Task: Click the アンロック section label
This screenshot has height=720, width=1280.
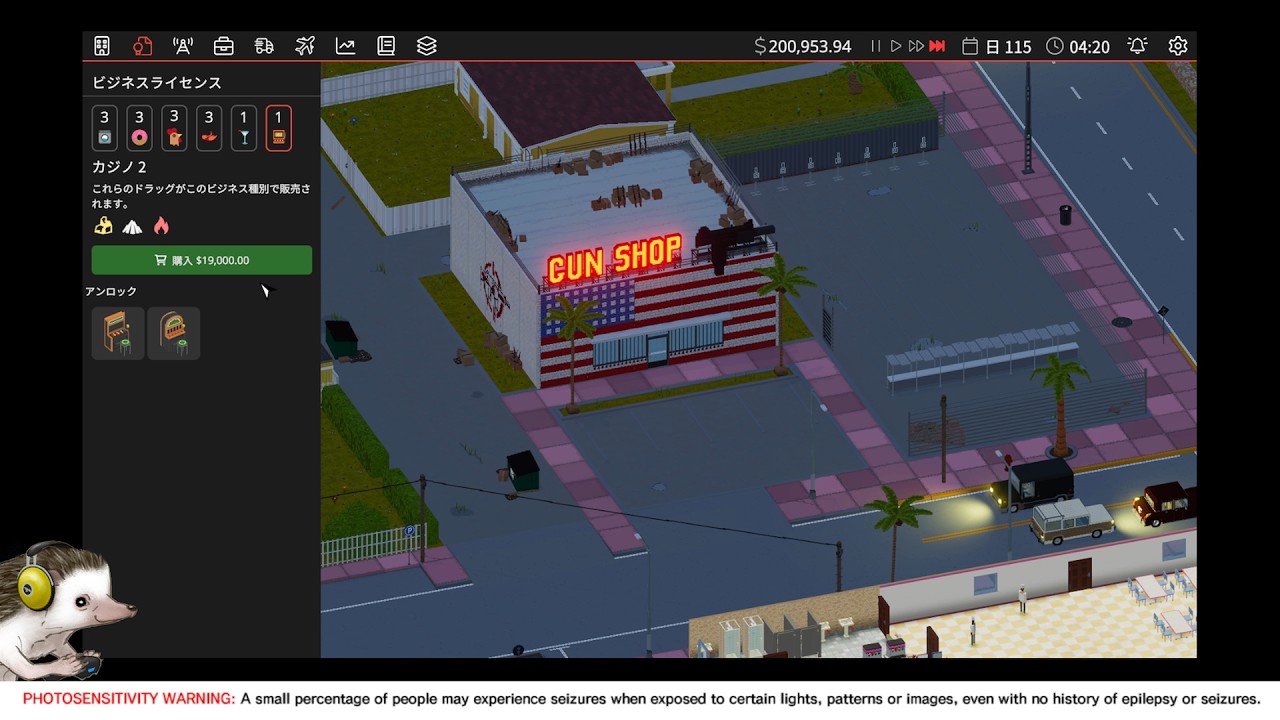Action: click(111, 291)
